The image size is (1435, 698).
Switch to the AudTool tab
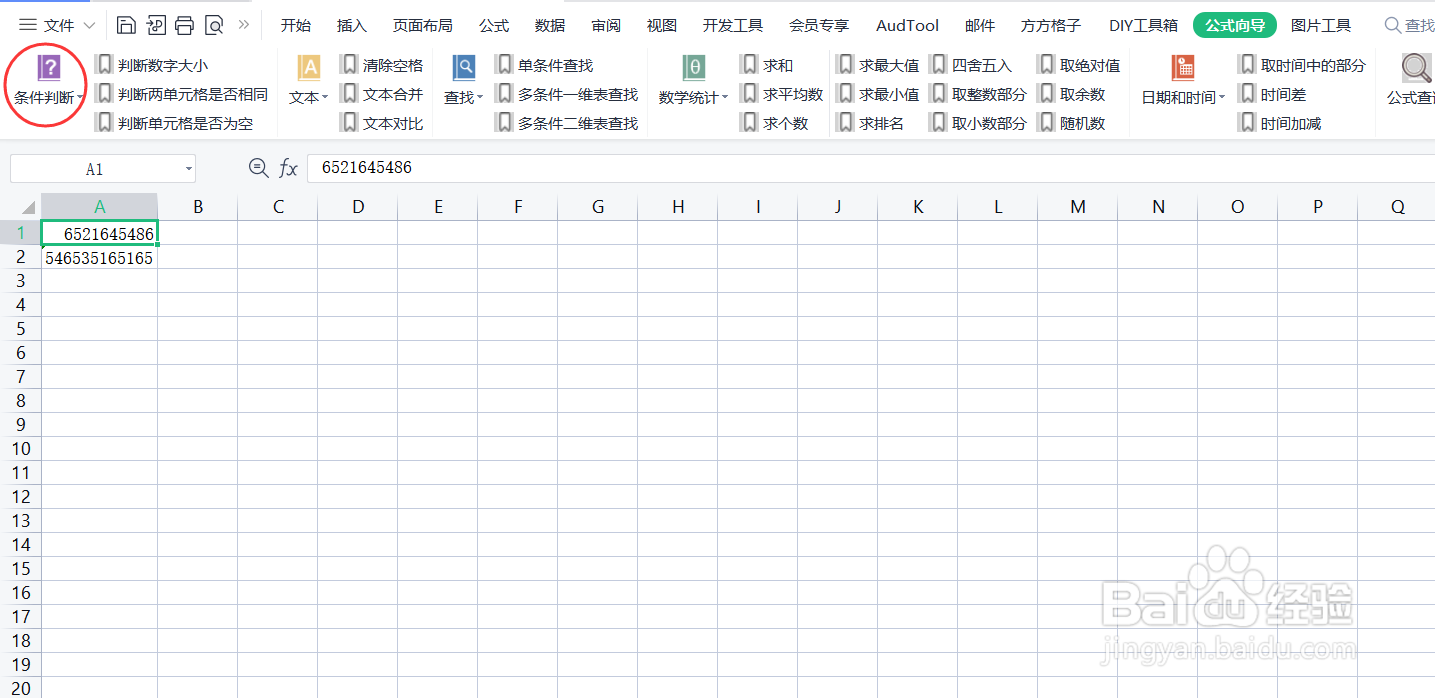(907, 25)
